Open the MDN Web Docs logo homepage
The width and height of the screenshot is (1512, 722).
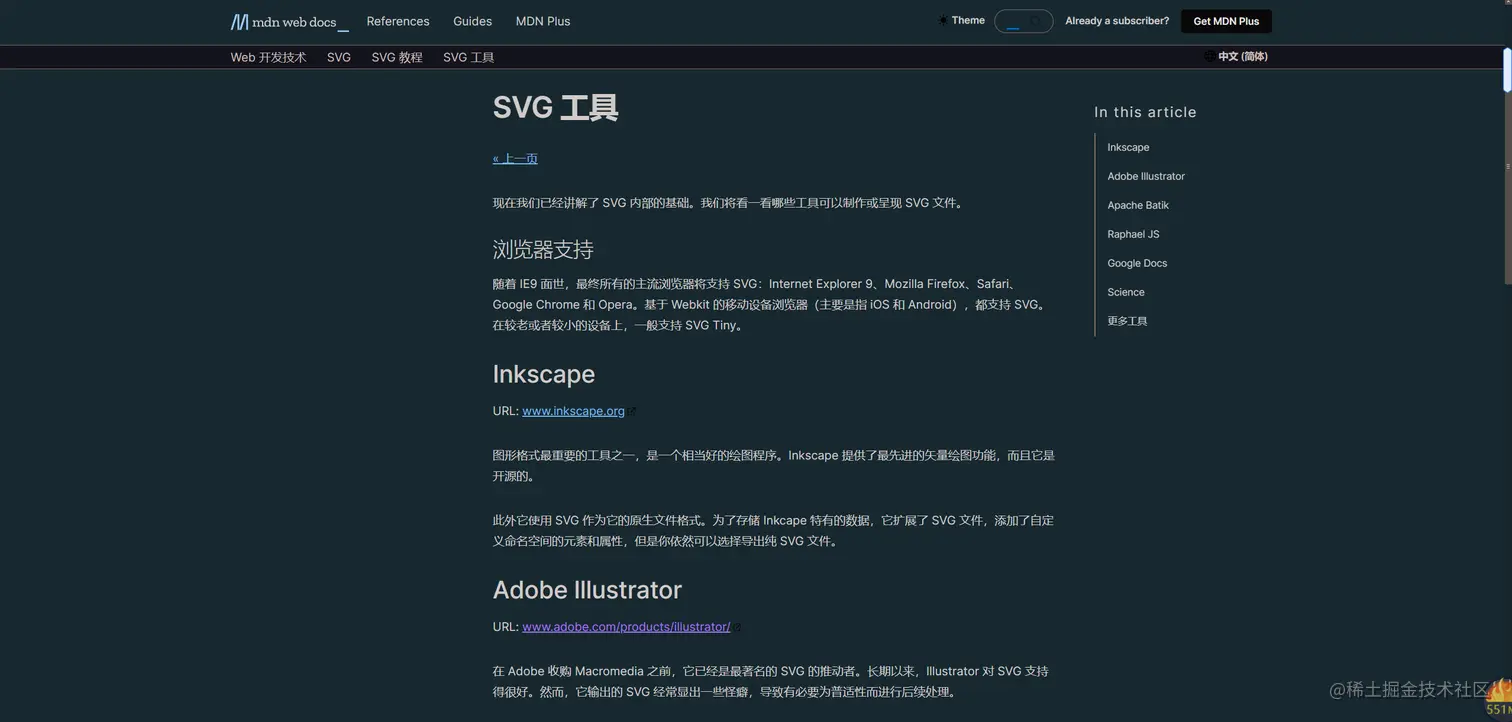click(289, 21)
